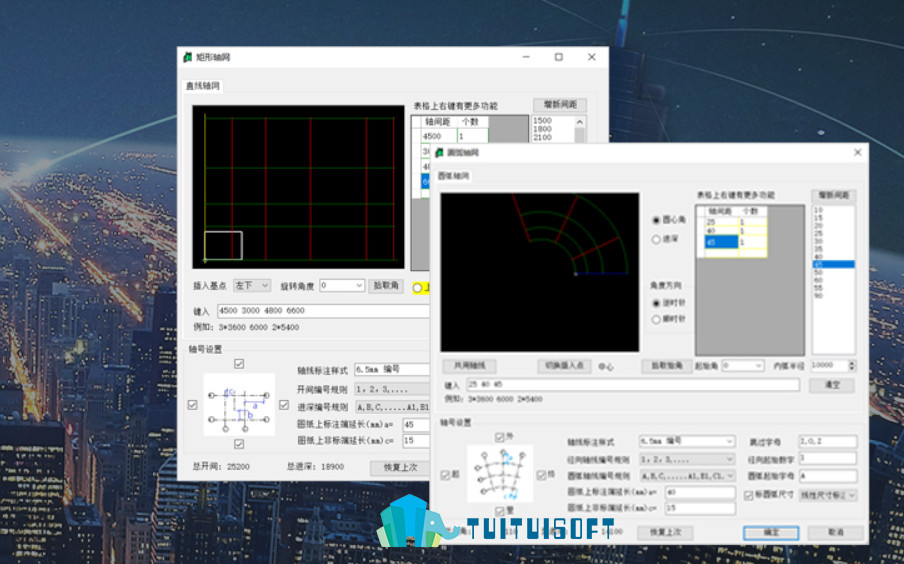Close the 矩形轴网 window
904x564 pixels.
(x=592, y=57)
